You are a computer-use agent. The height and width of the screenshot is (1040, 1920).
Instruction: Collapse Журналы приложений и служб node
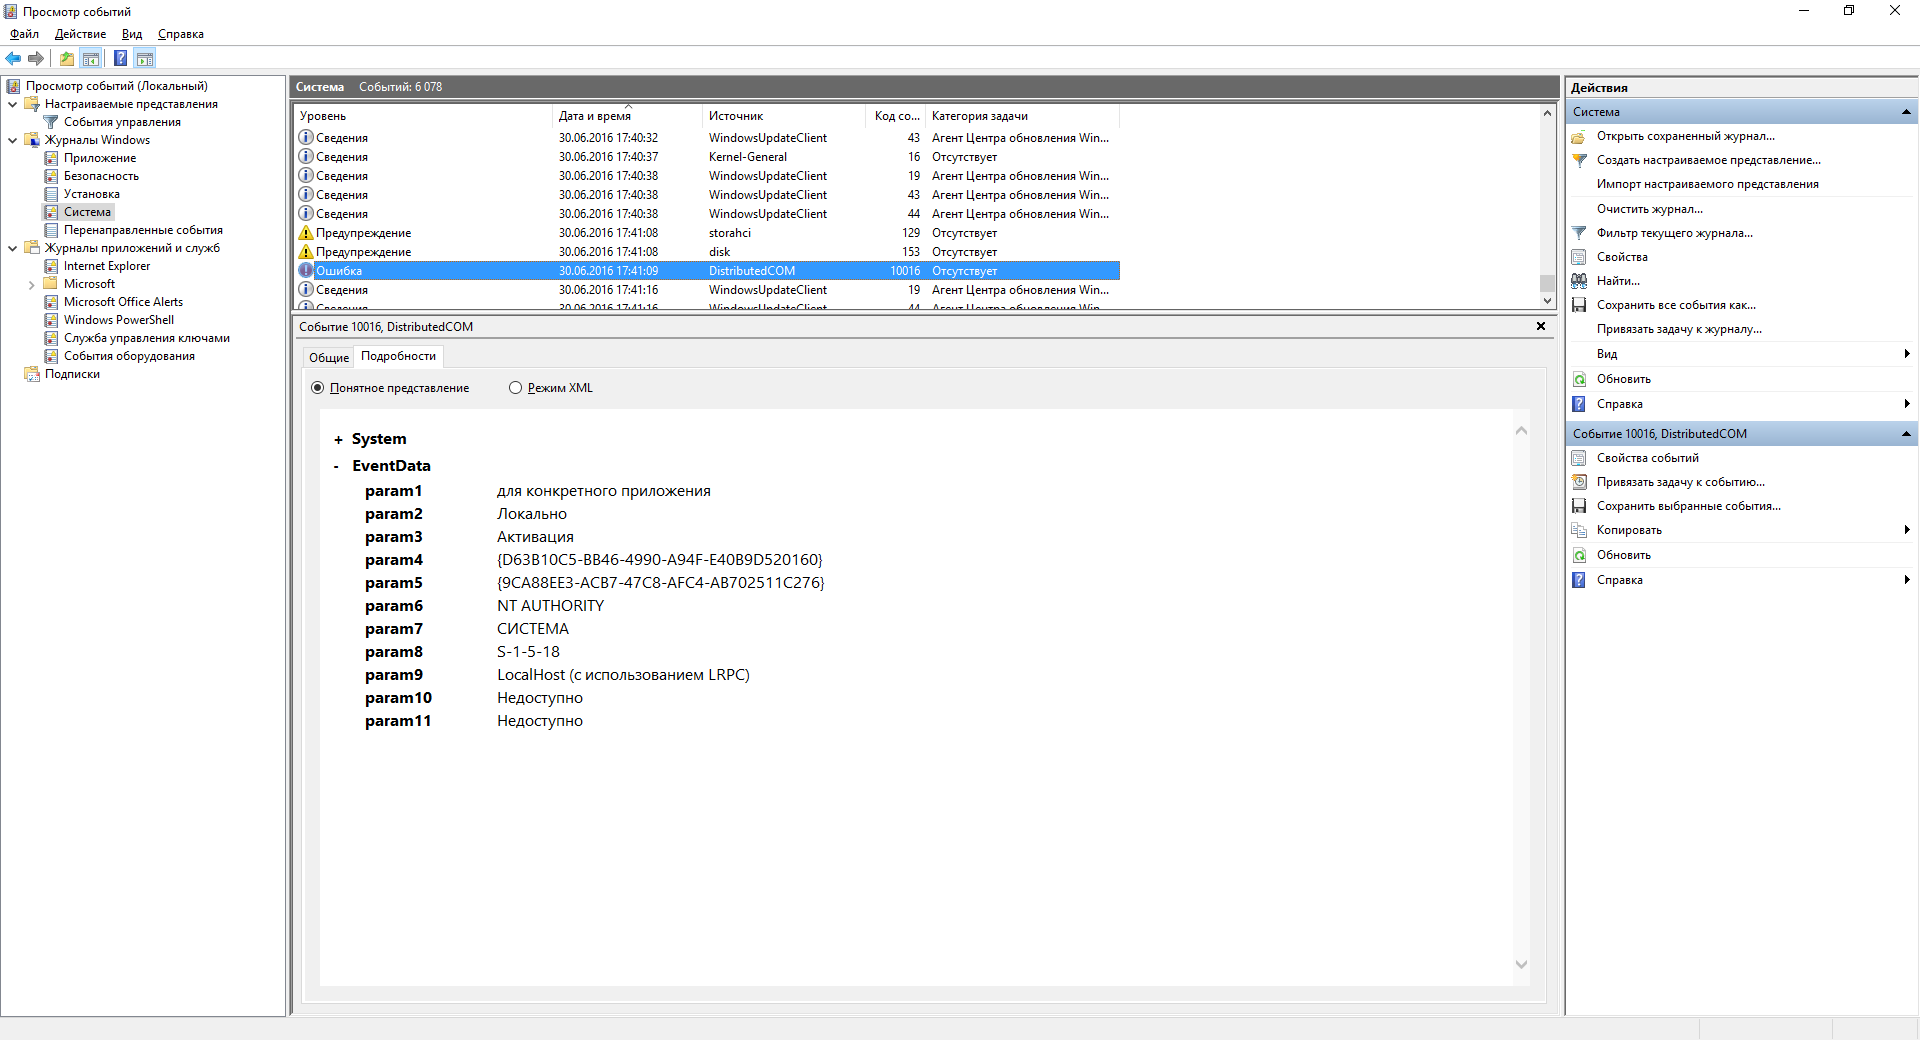[12, 248]
